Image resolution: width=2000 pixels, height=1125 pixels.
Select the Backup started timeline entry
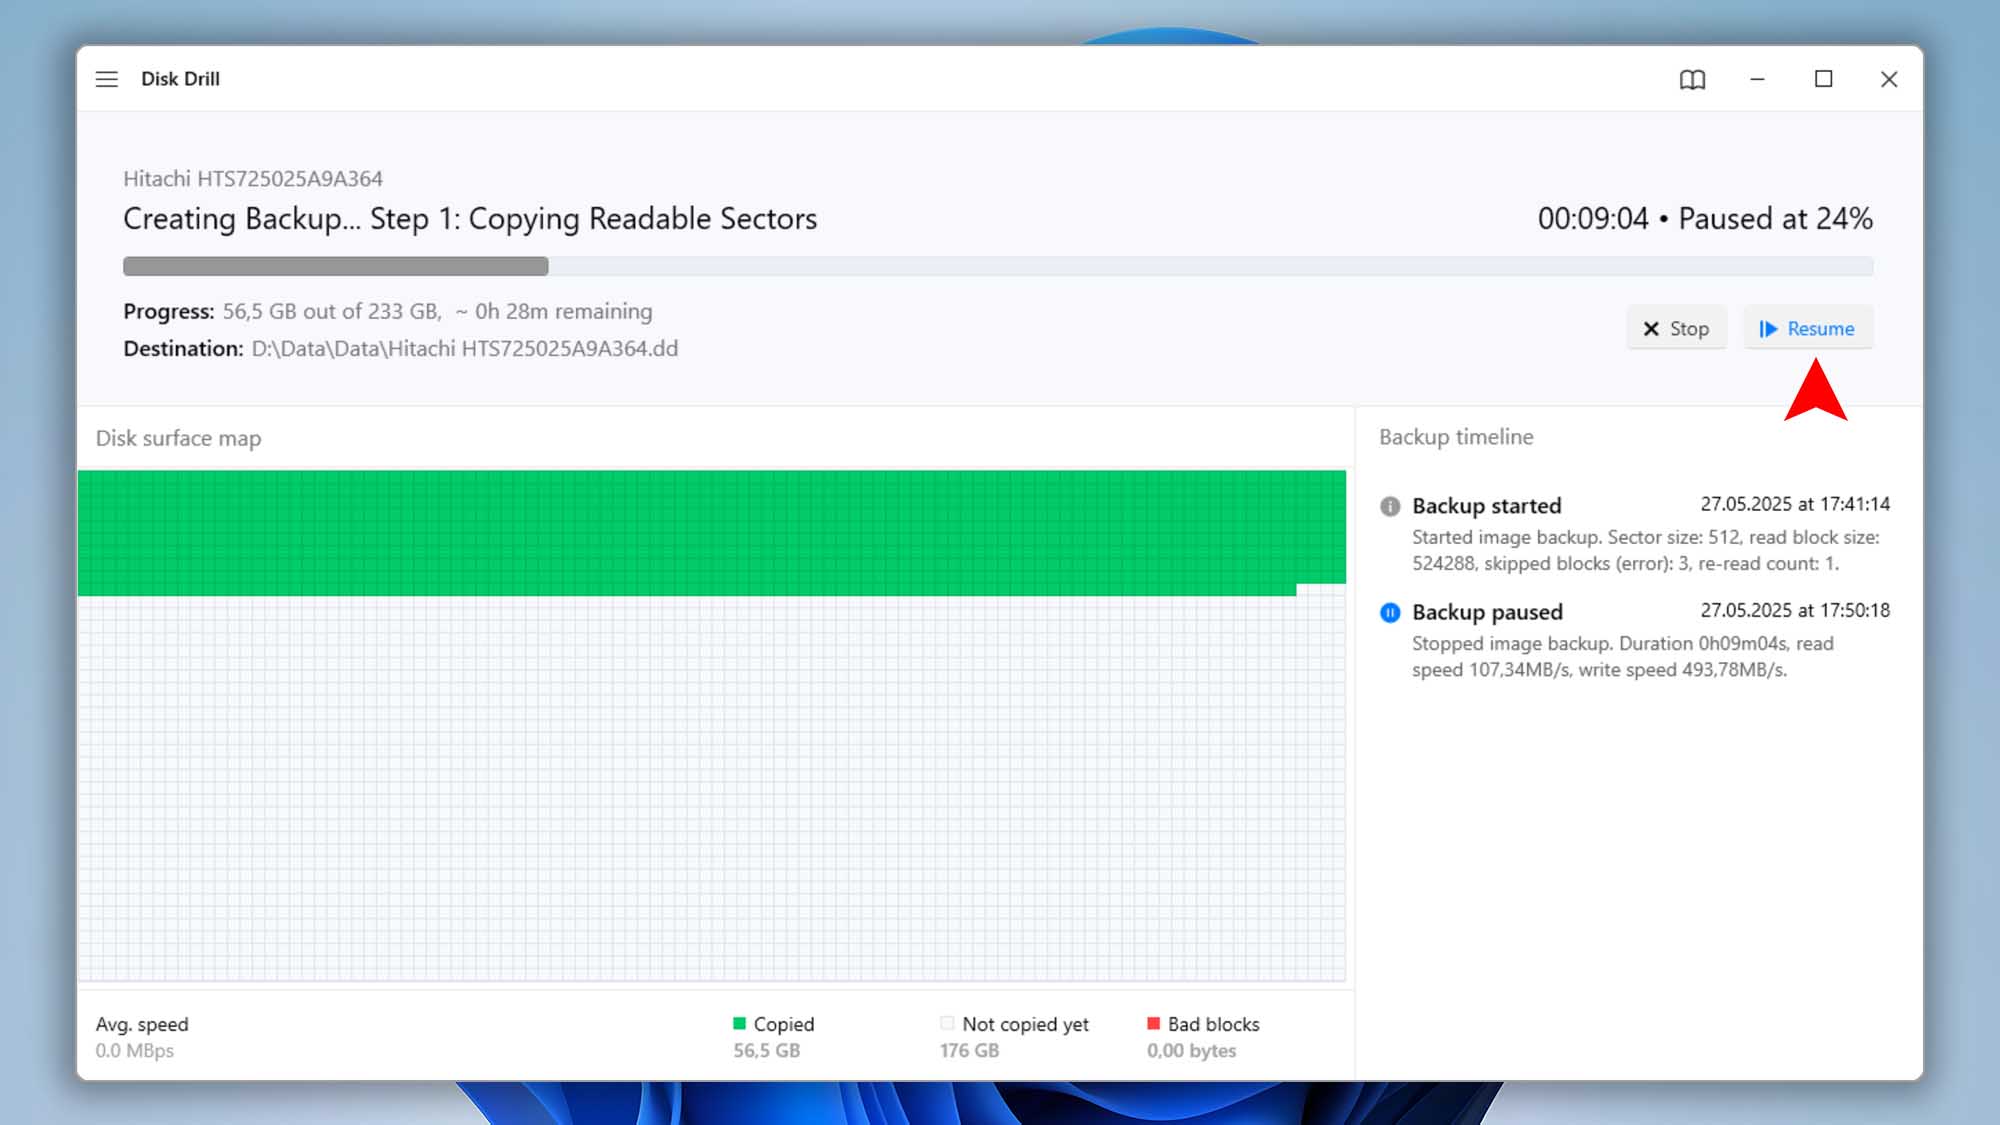click(x=1635, y=534)
